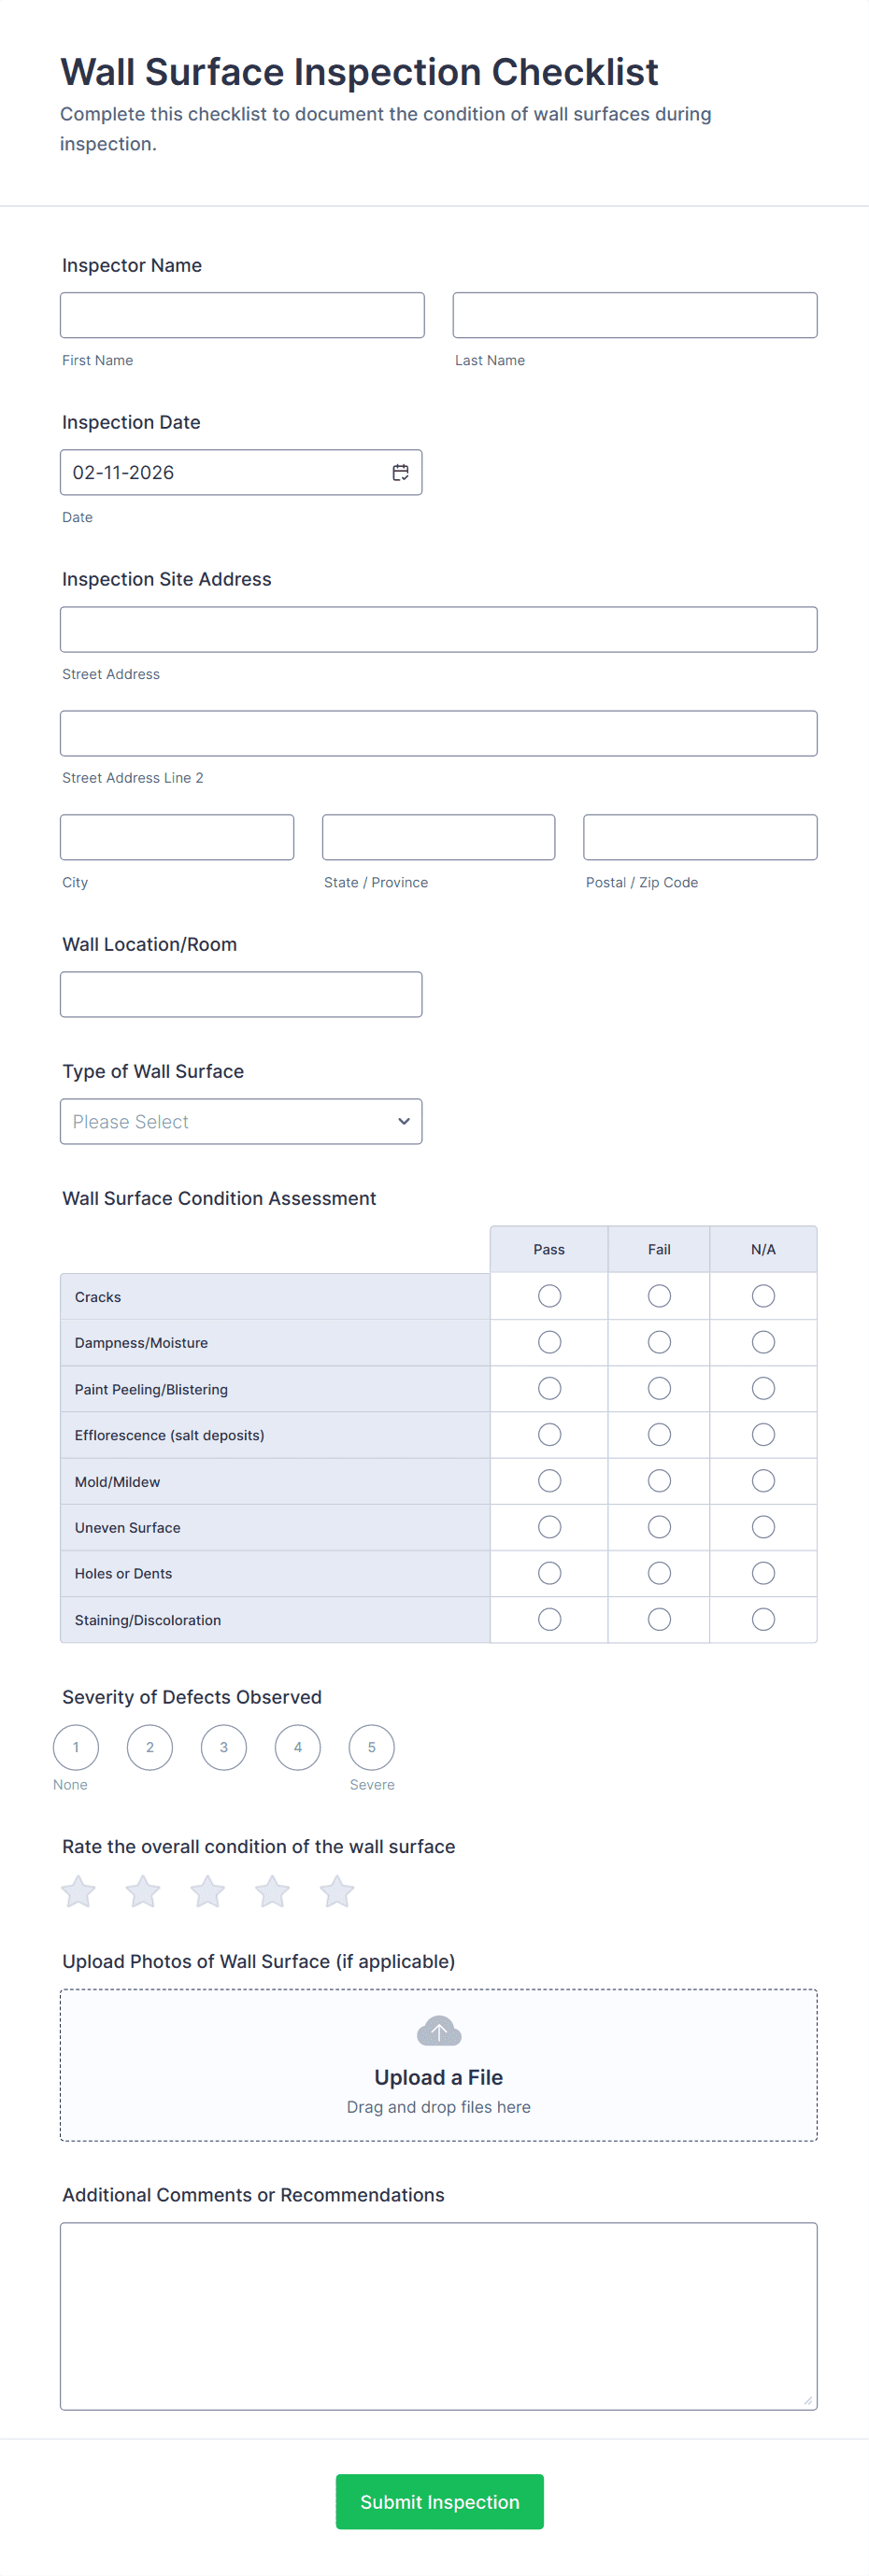Choose severity level 1 None
869x2576 pixels.
(76, 1747)
